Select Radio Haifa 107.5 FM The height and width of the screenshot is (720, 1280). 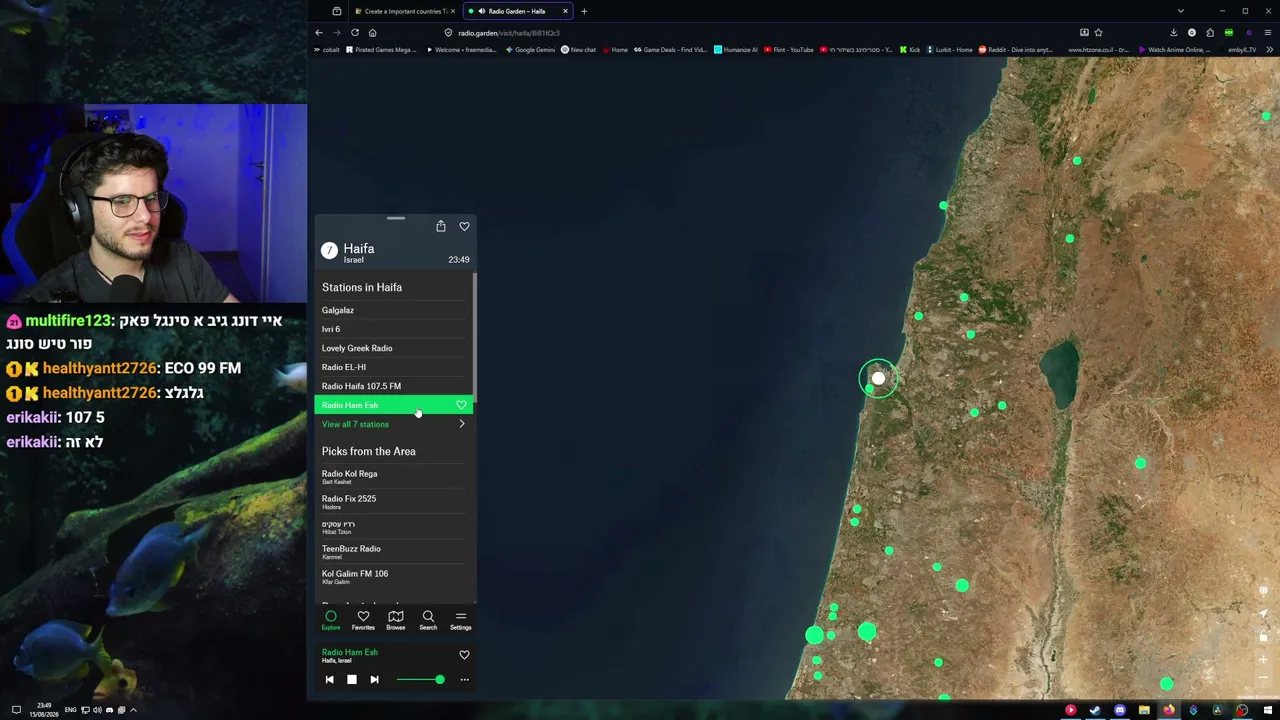click(x=393, y=386)
